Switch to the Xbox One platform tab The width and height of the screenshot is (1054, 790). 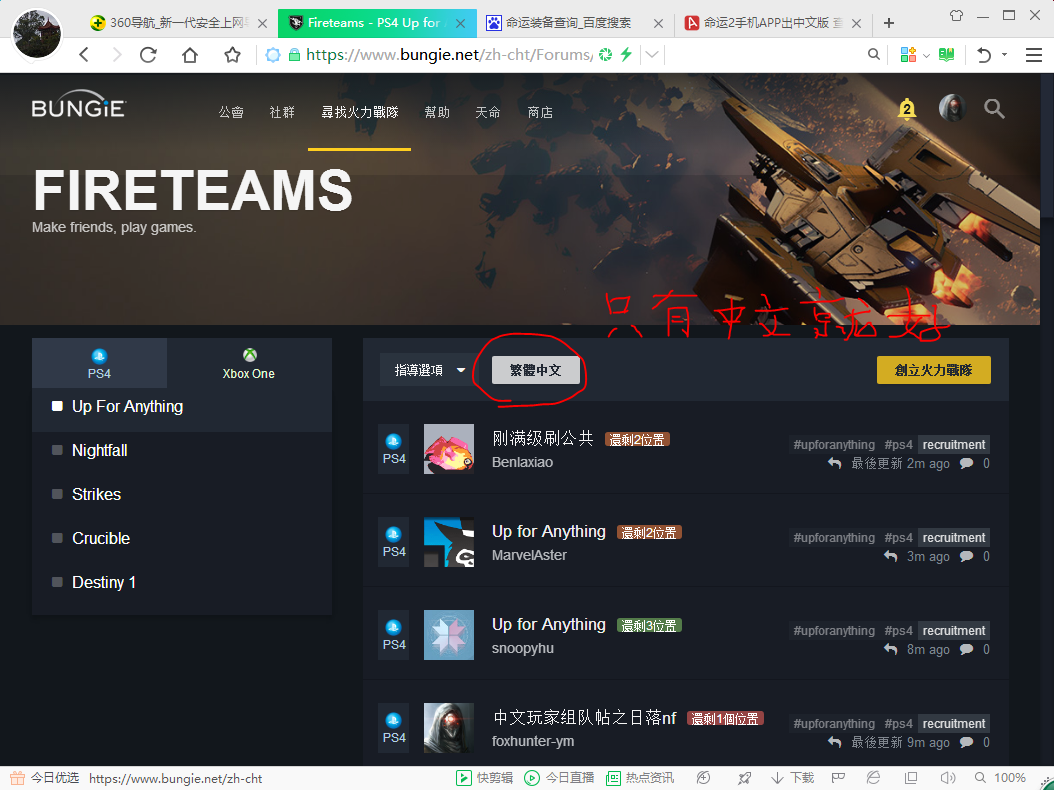tap(249, 364)
